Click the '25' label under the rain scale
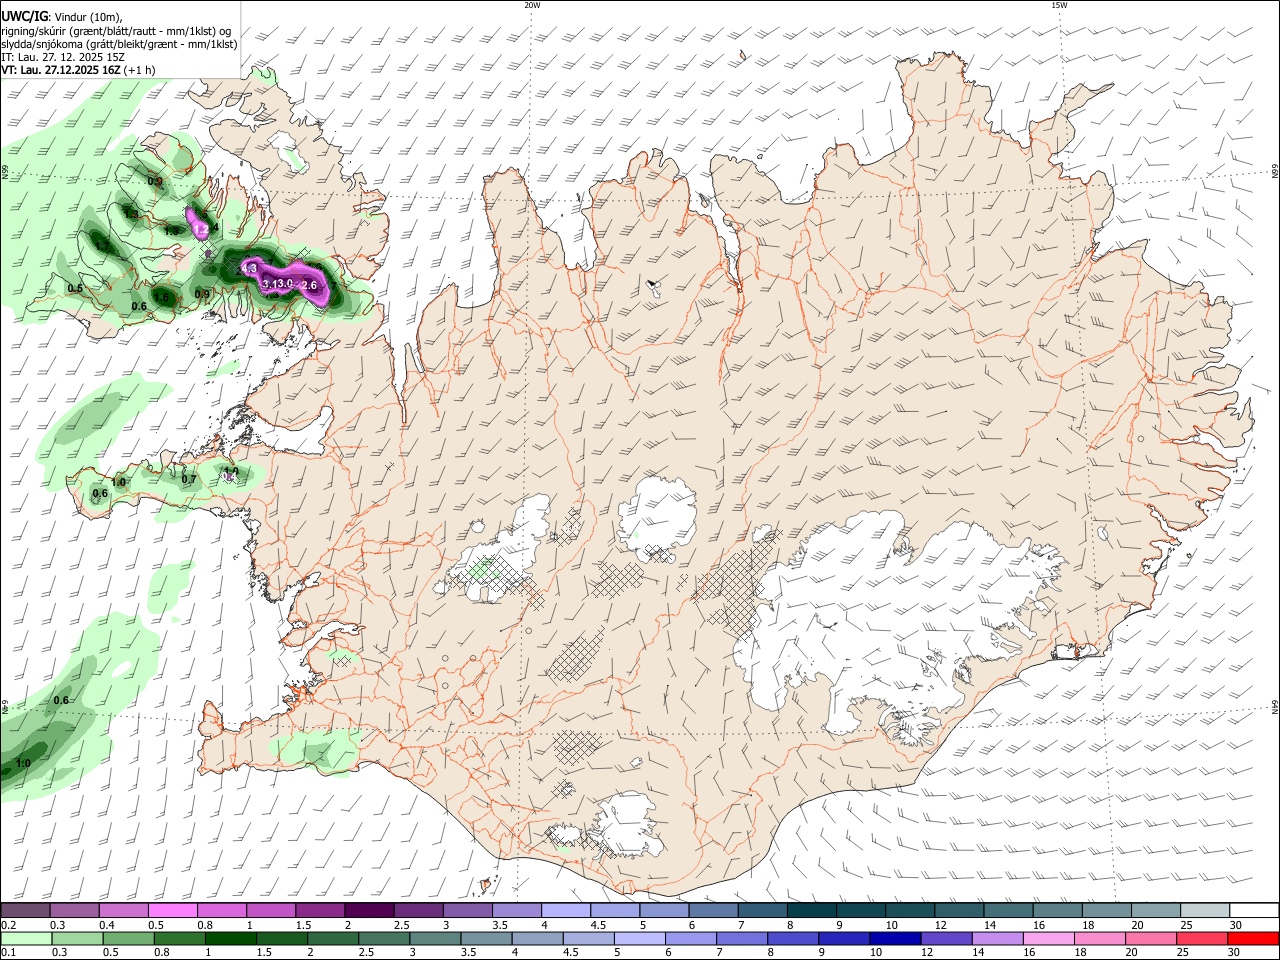Viewport: 1280px width, 960px height. point(1184,953)
